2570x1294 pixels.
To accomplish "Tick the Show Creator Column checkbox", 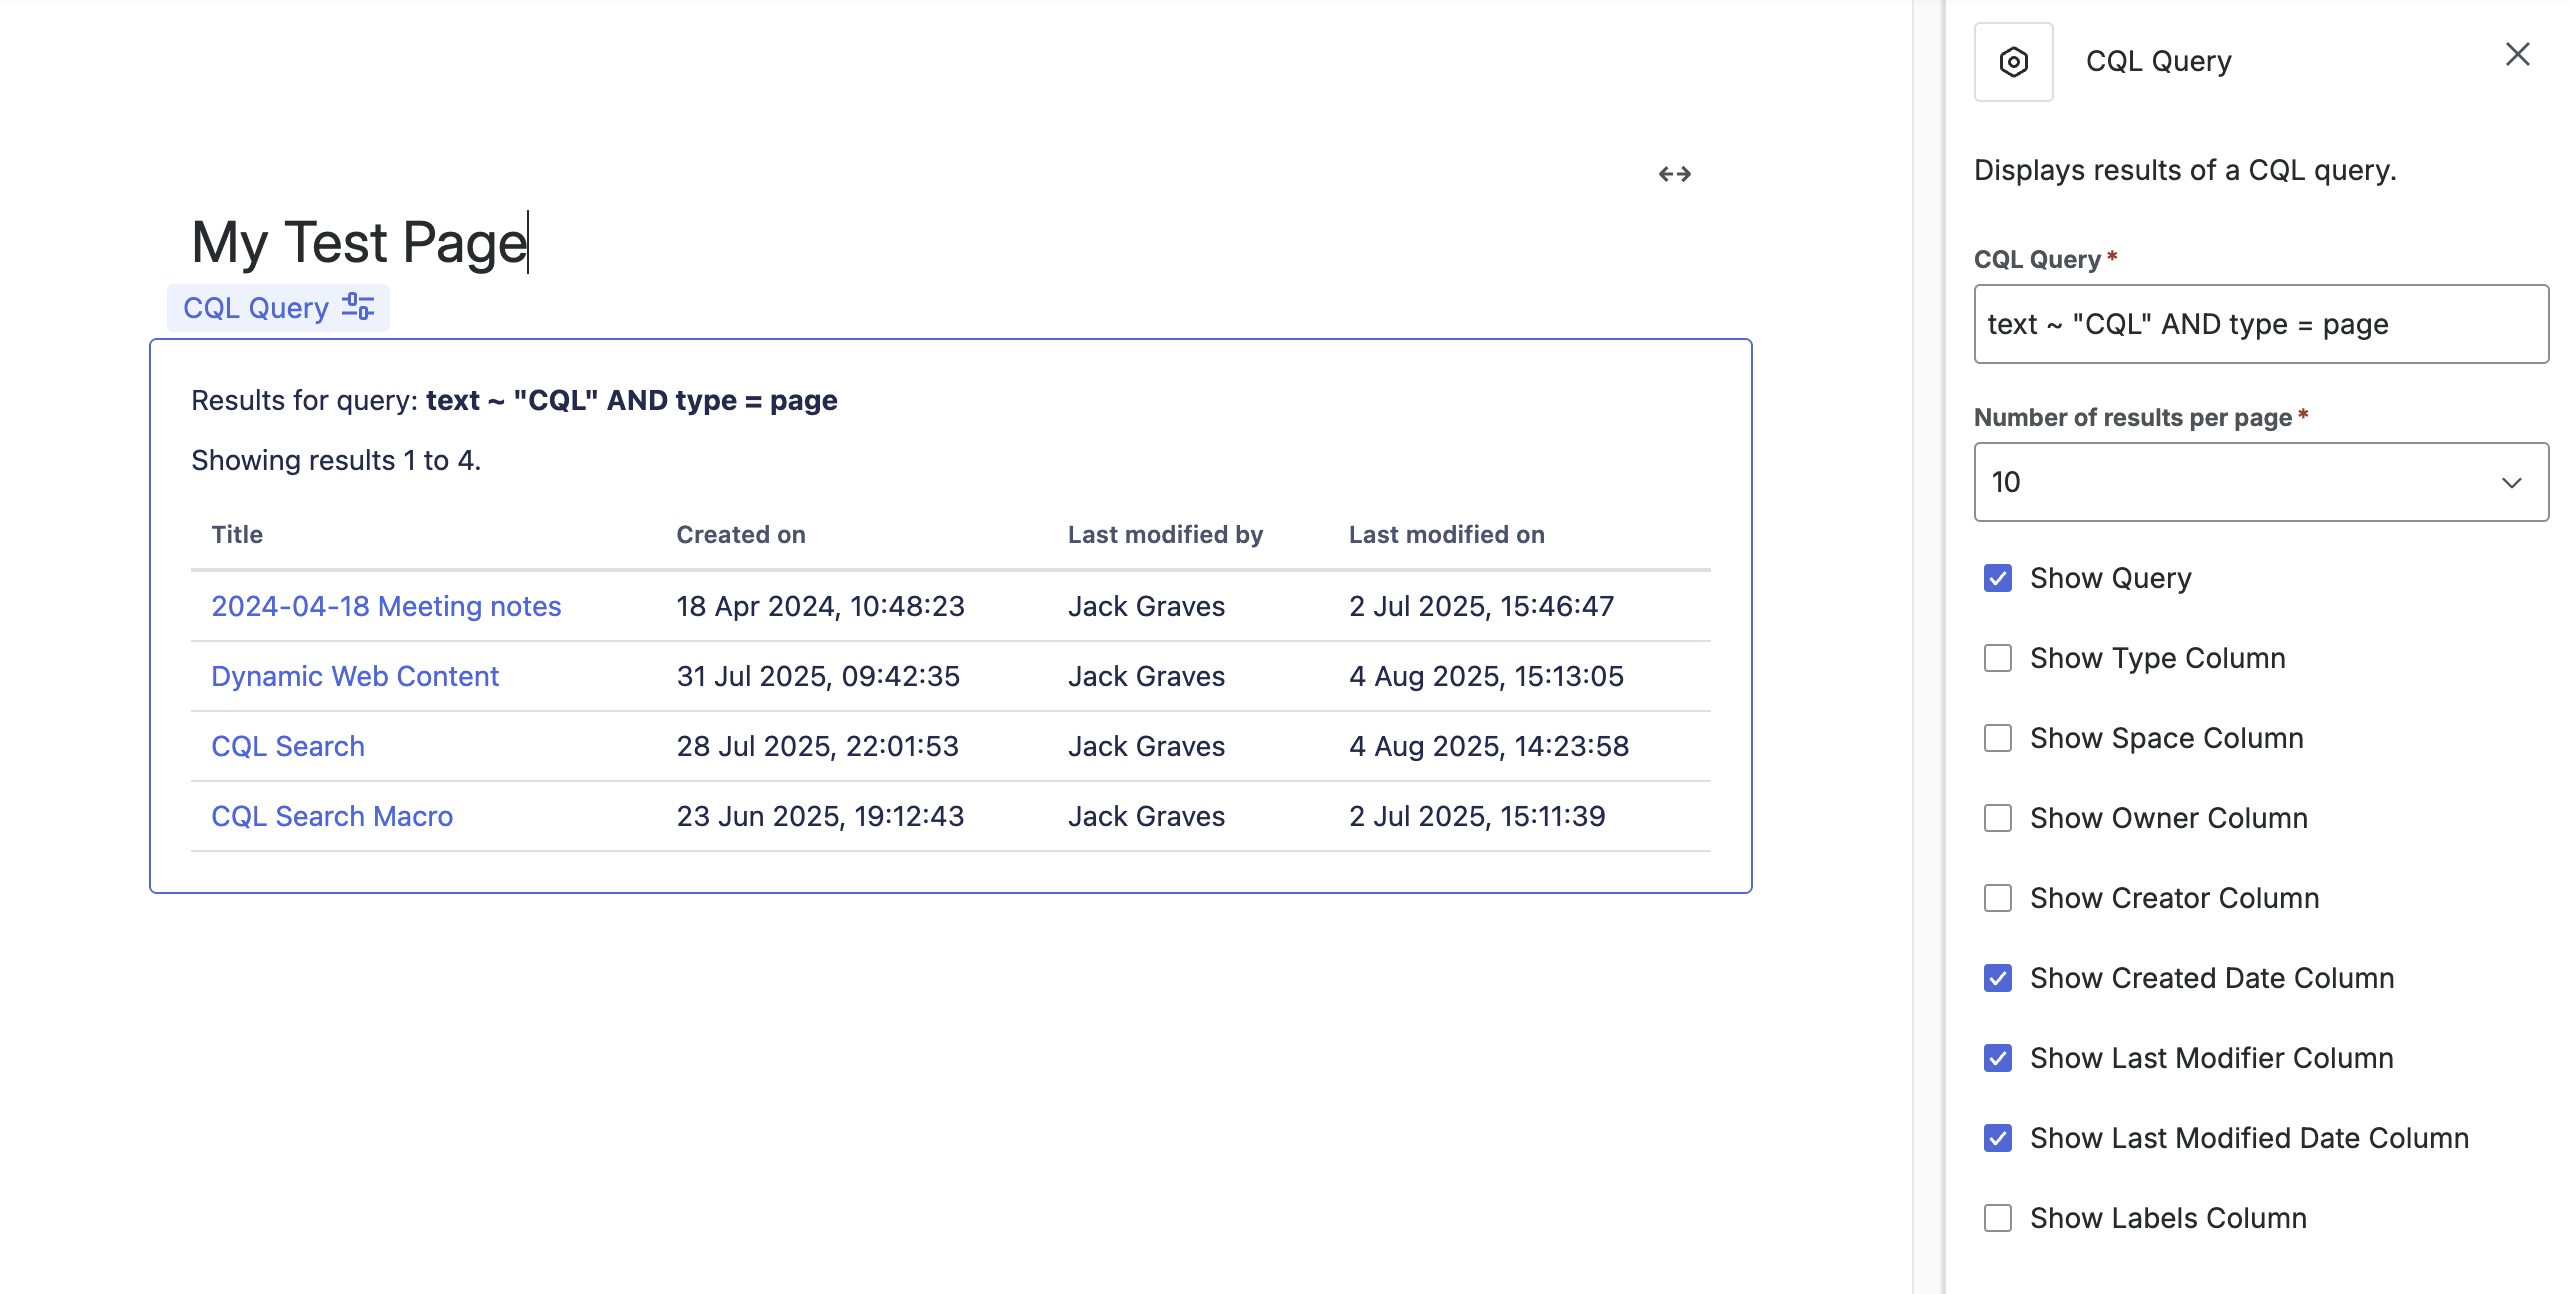I will (1997, 898).
